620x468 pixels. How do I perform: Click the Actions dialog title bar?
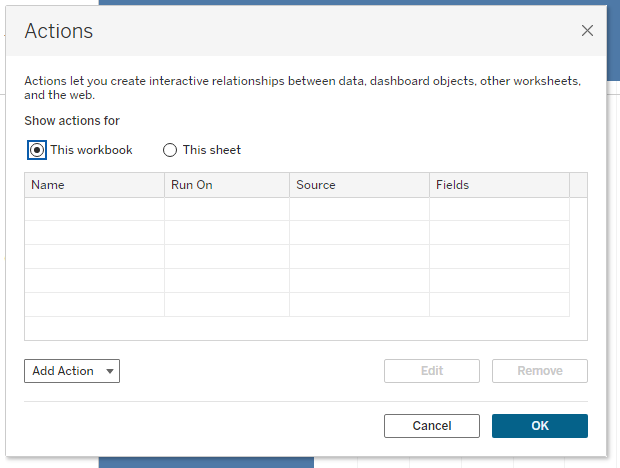306,30
